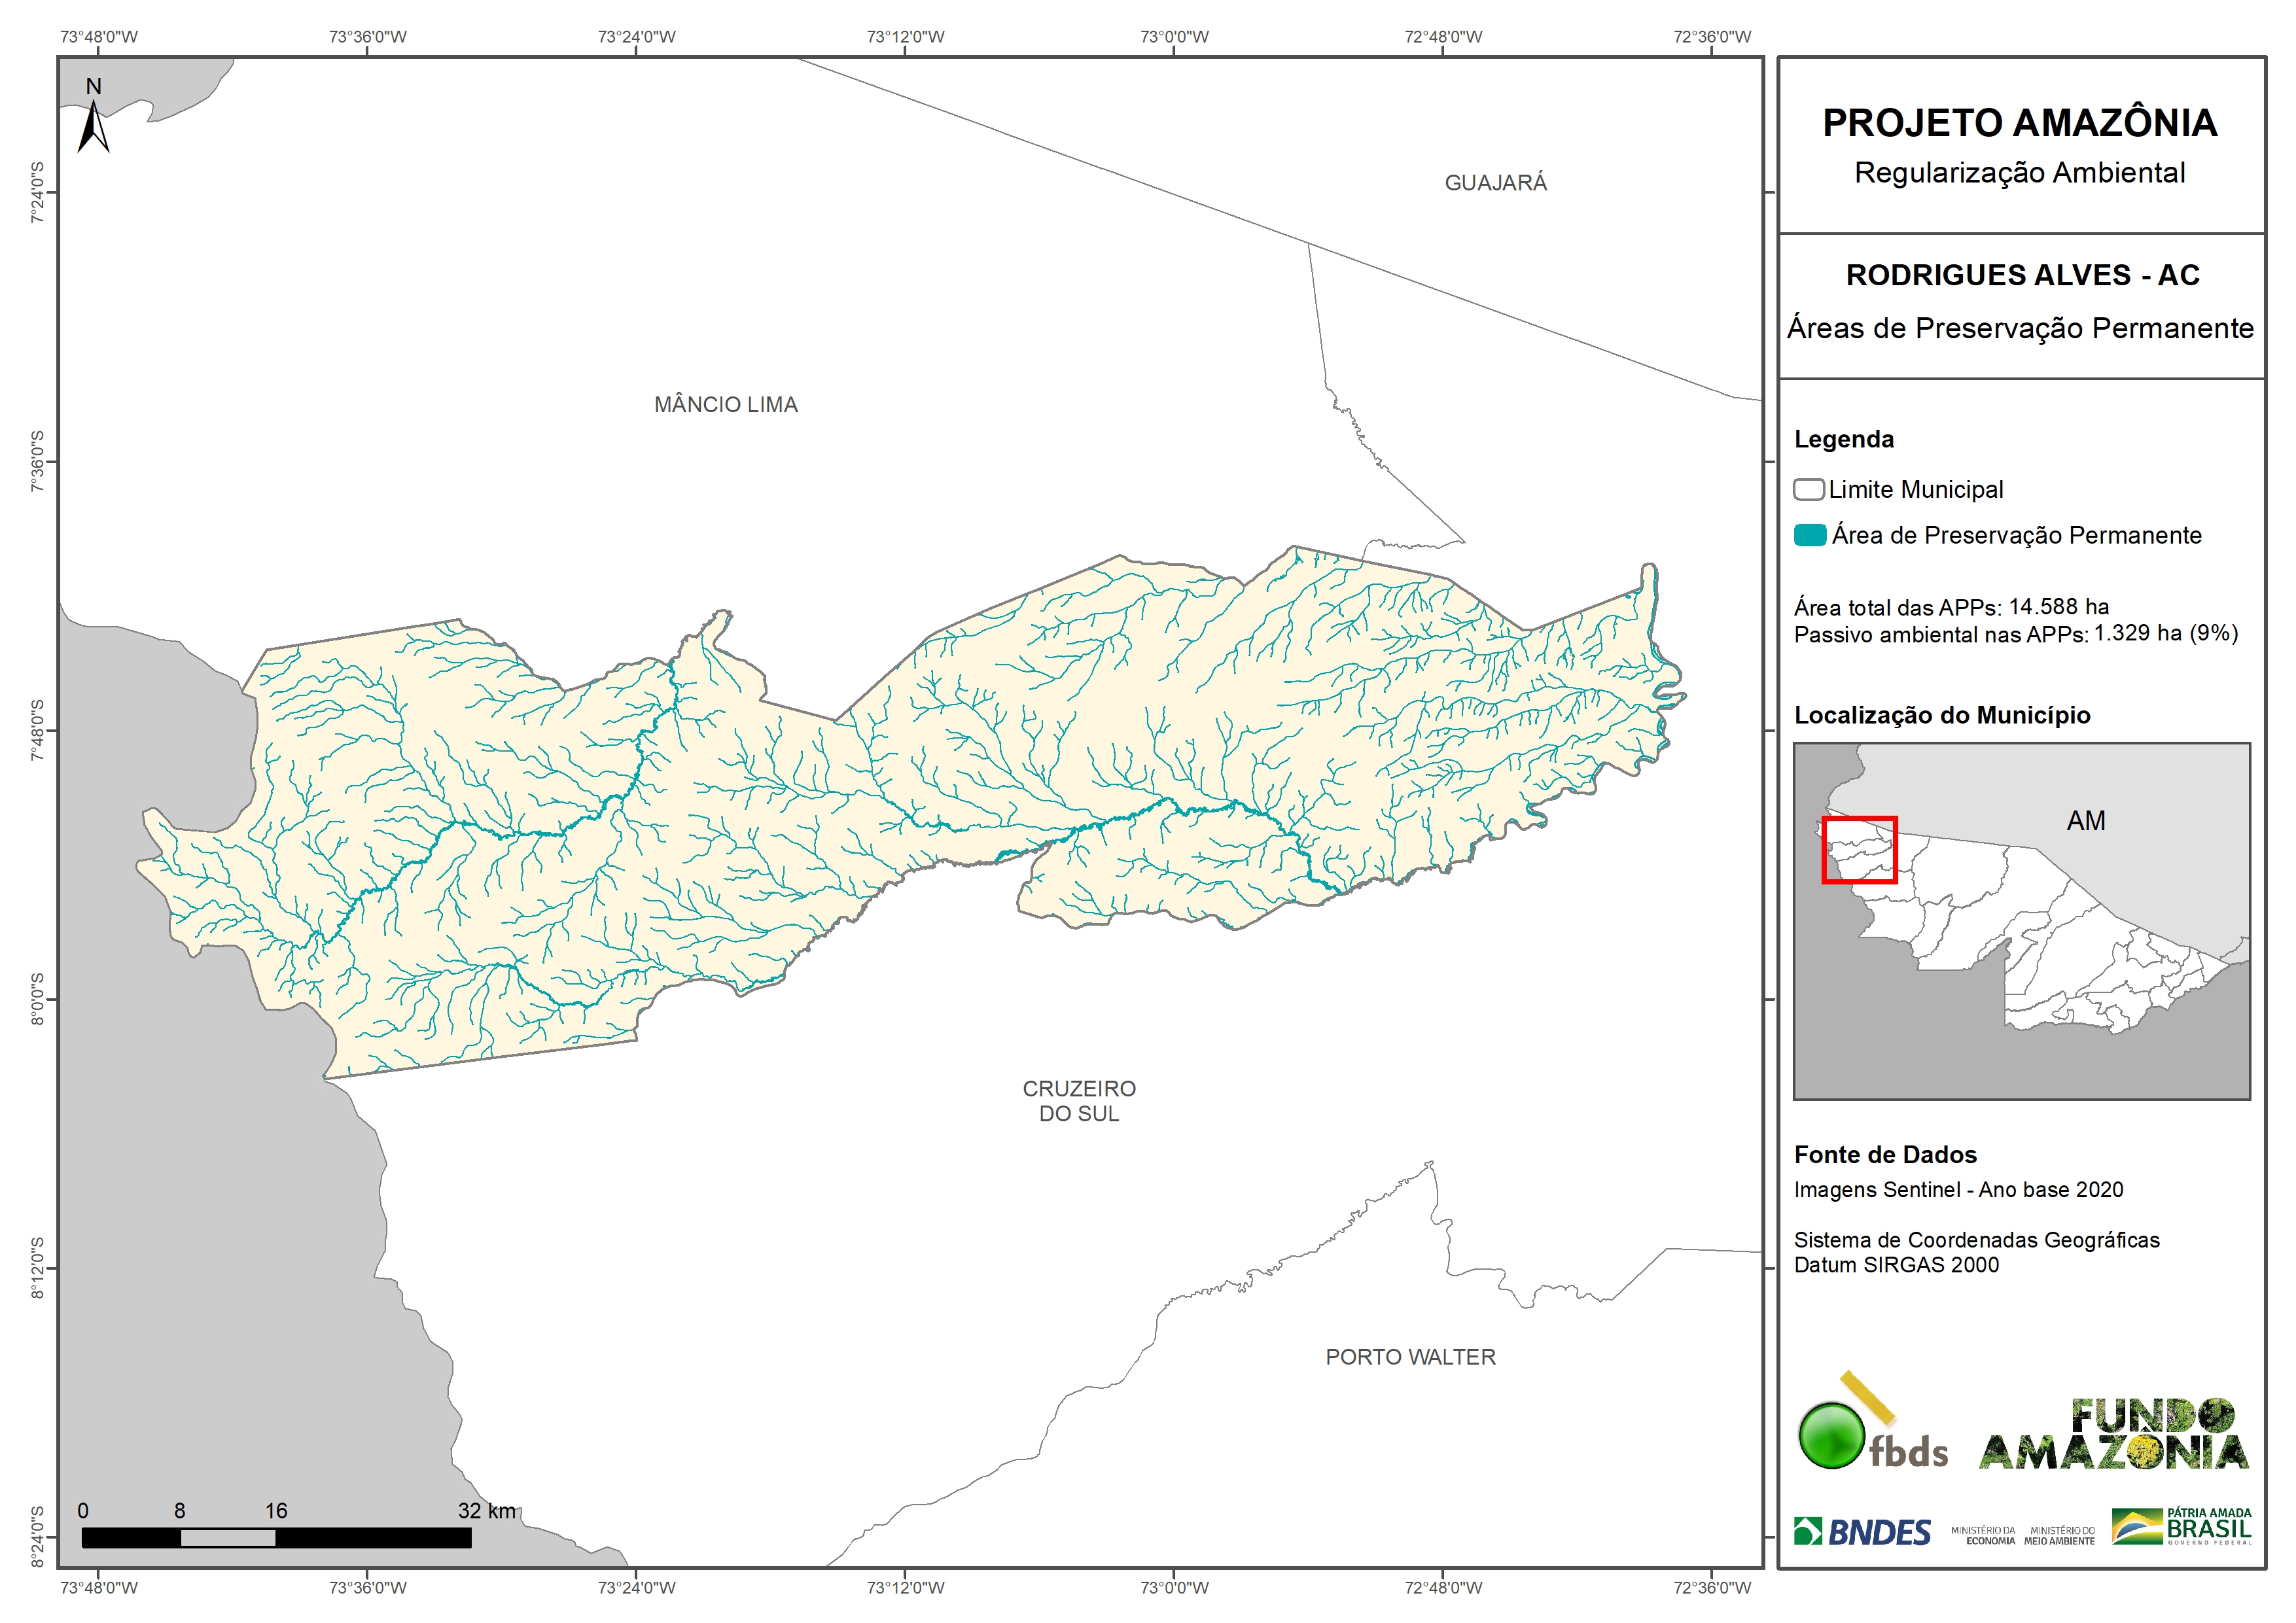Click the teal Área de Preservação Permanente swatch
This screenshot has width=2296, height=1623.
coord(1809,535)
